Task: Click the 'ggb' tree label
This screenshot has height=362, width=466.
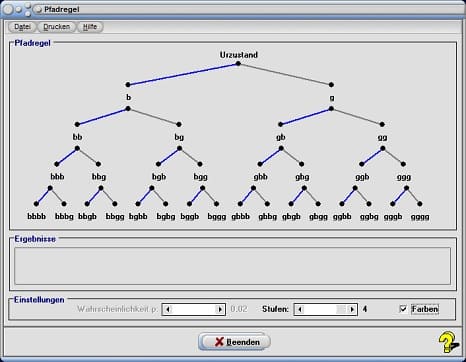Action: [x=362, y=177]
